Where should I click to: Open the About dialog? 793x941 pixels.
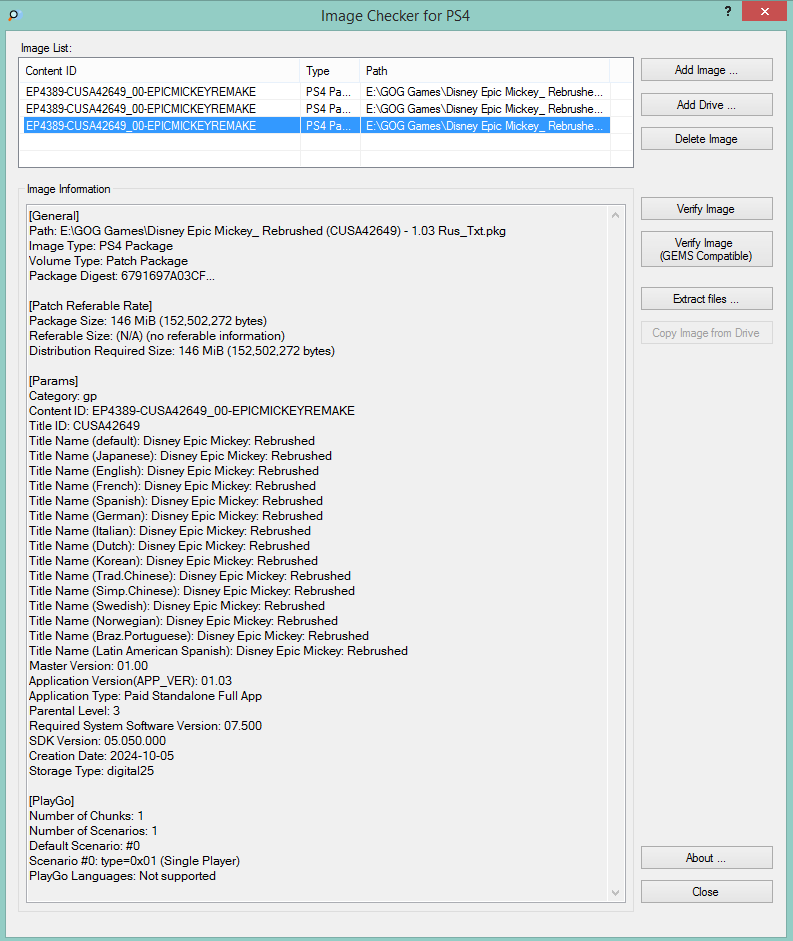coord(707,858)
